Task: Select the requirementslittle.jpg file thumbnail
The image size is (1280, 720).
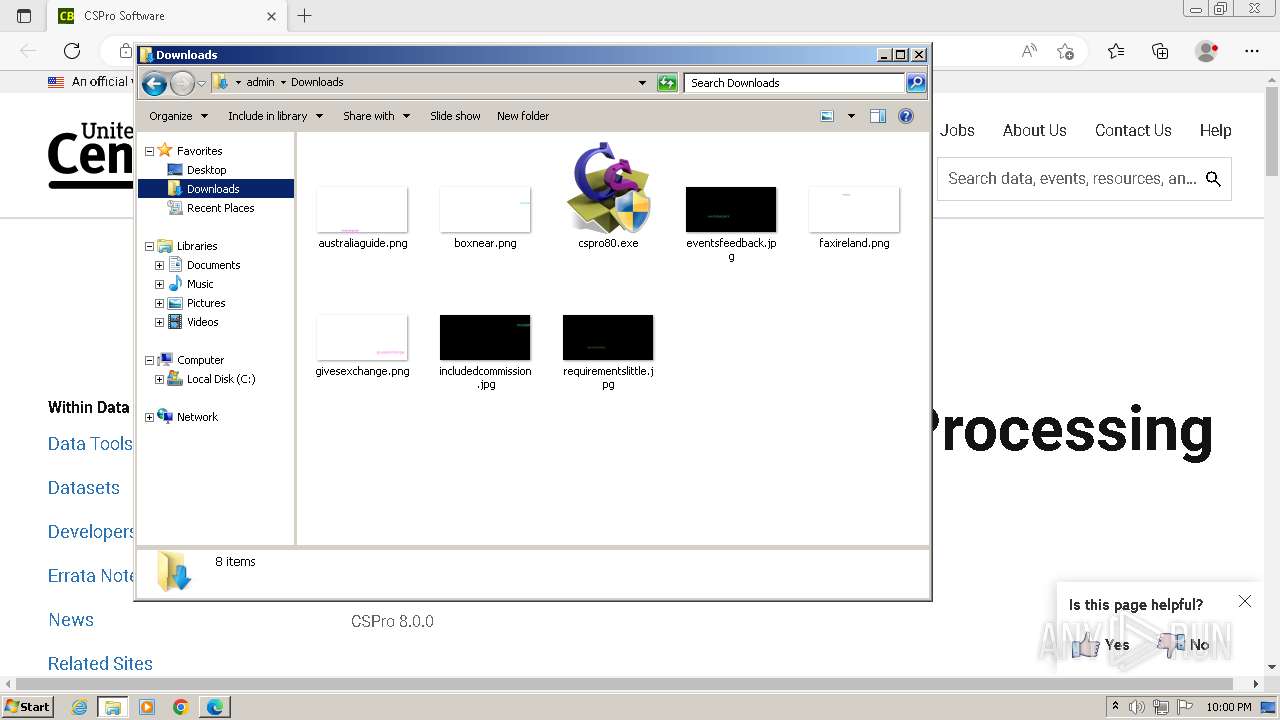Action: click(x=608, y=338)
